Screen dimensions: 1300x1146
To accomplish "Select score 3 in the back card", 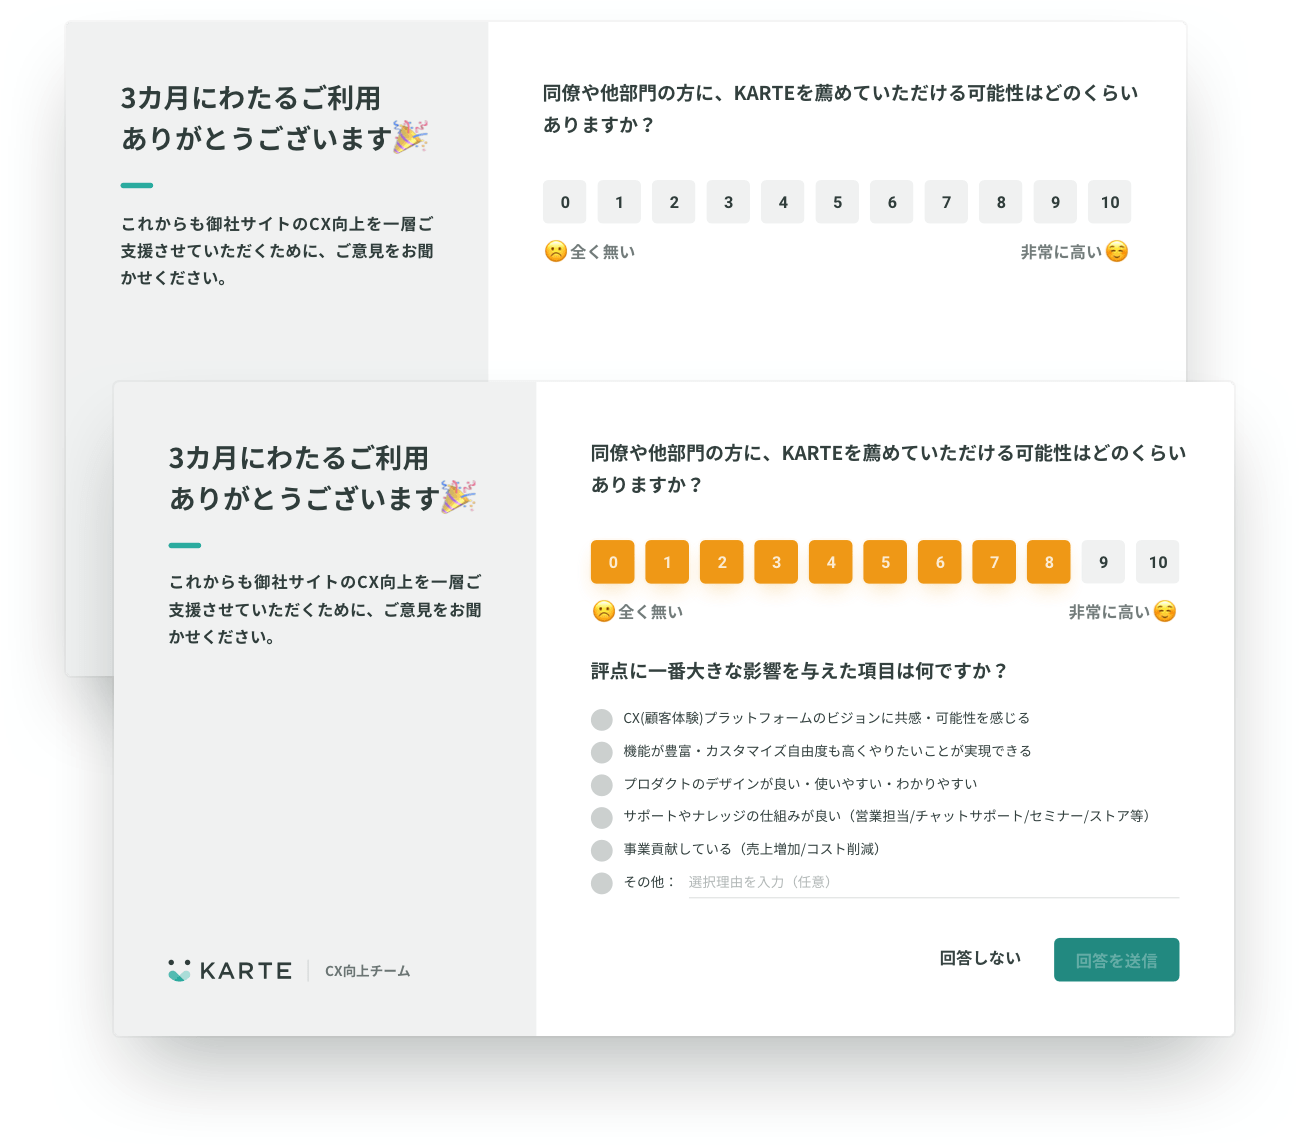I will (728, 202).
